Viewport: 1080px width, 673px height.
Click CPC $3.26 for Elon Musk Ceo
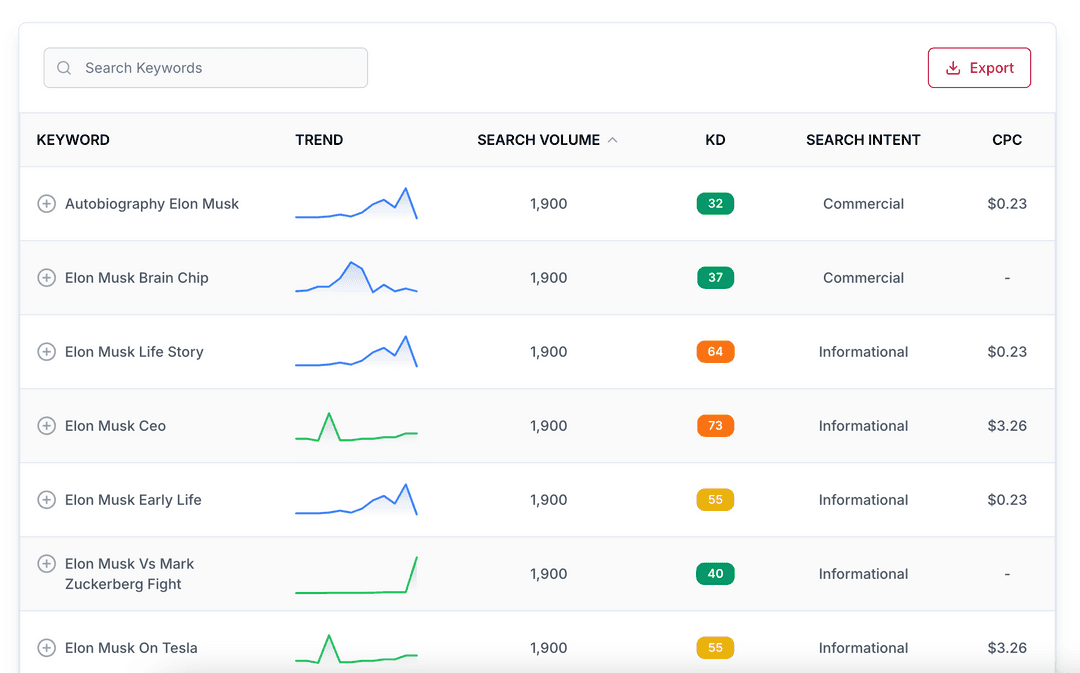(x=1007, y=426)
